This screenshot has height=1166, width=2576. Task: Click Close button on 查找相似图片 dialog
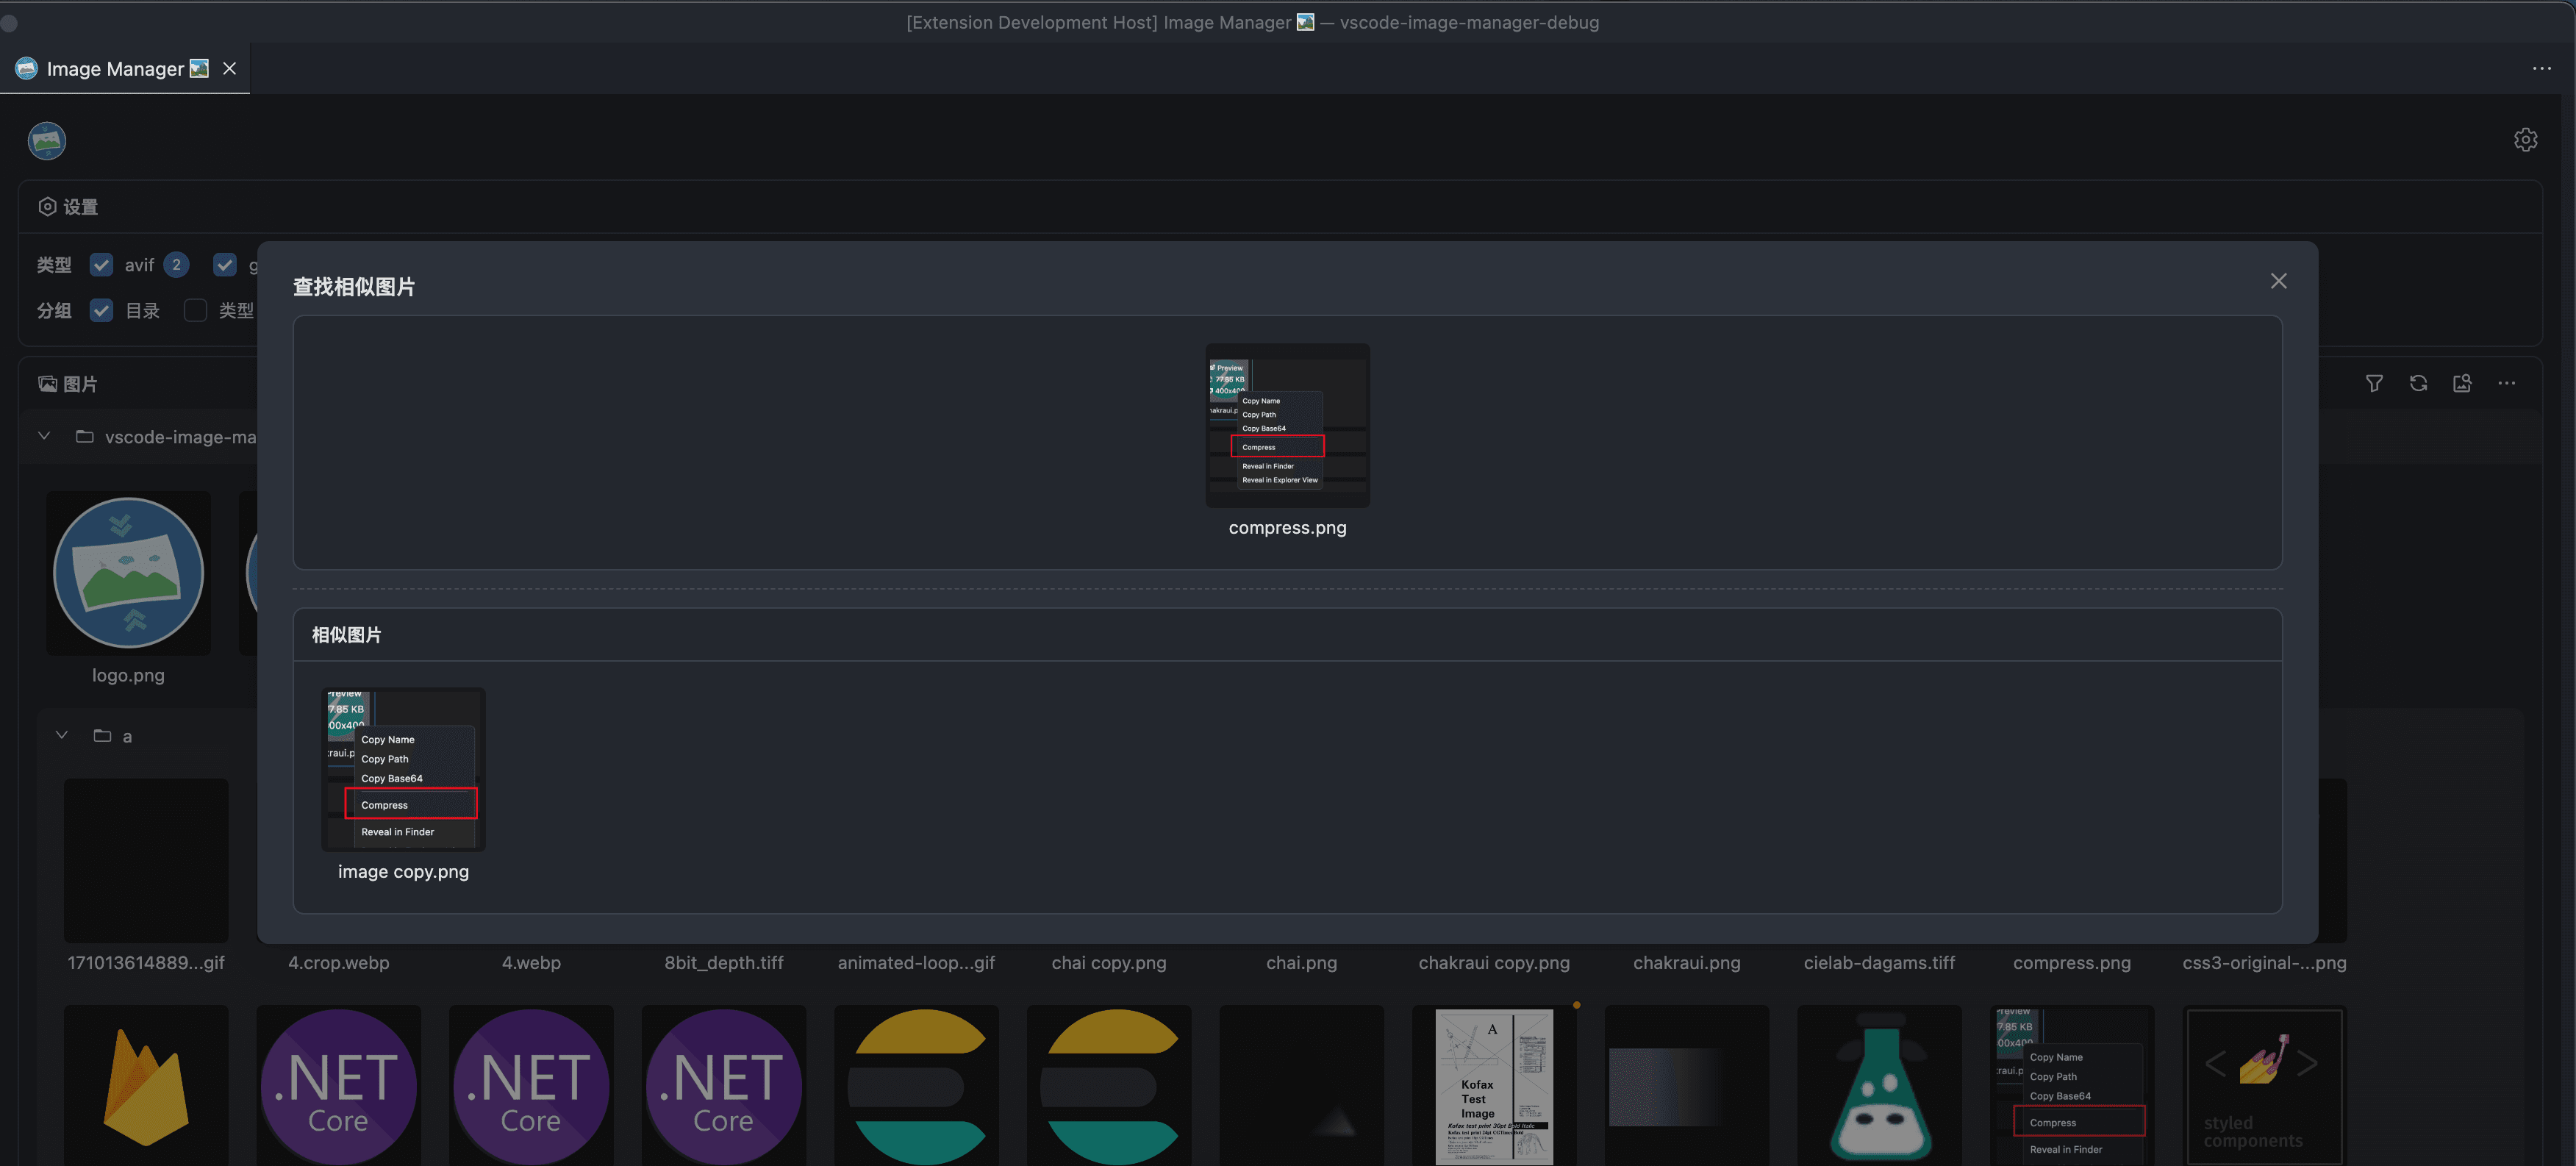(x=2279, y=281)
